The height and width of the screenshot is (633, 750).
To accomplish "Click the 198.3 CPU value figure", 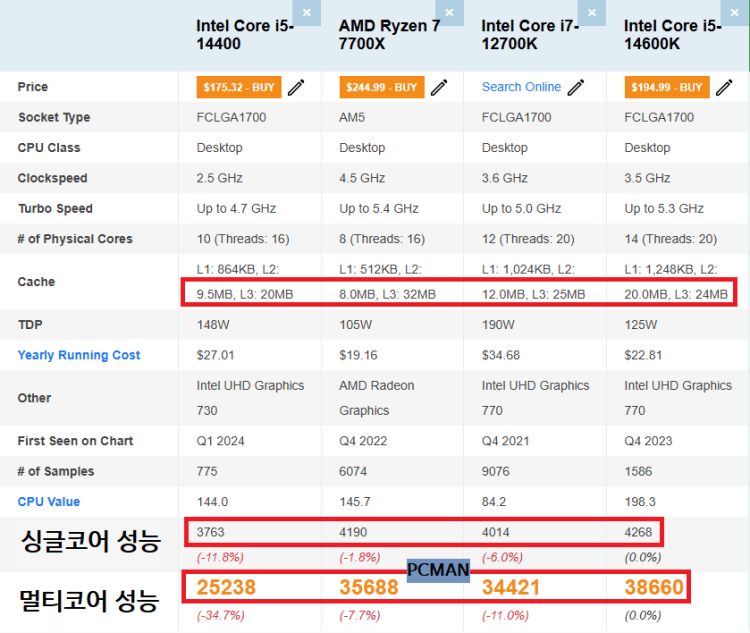I will pos(640,501).
